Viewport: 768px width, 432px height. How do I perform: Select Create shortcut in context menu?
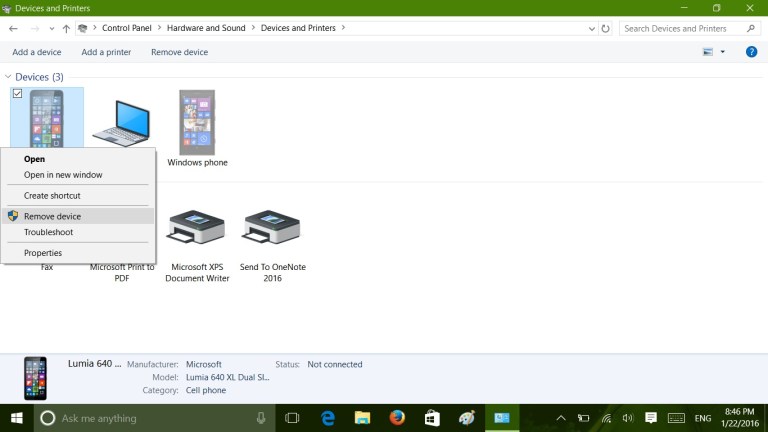pyautogui.click(x=52, y=195)
